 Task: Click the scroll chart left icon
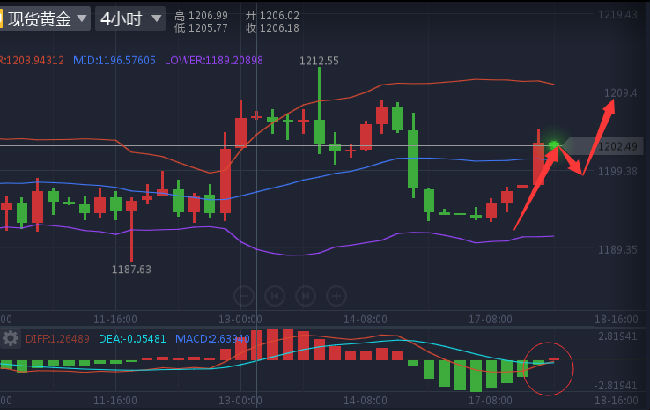(274, 295)
